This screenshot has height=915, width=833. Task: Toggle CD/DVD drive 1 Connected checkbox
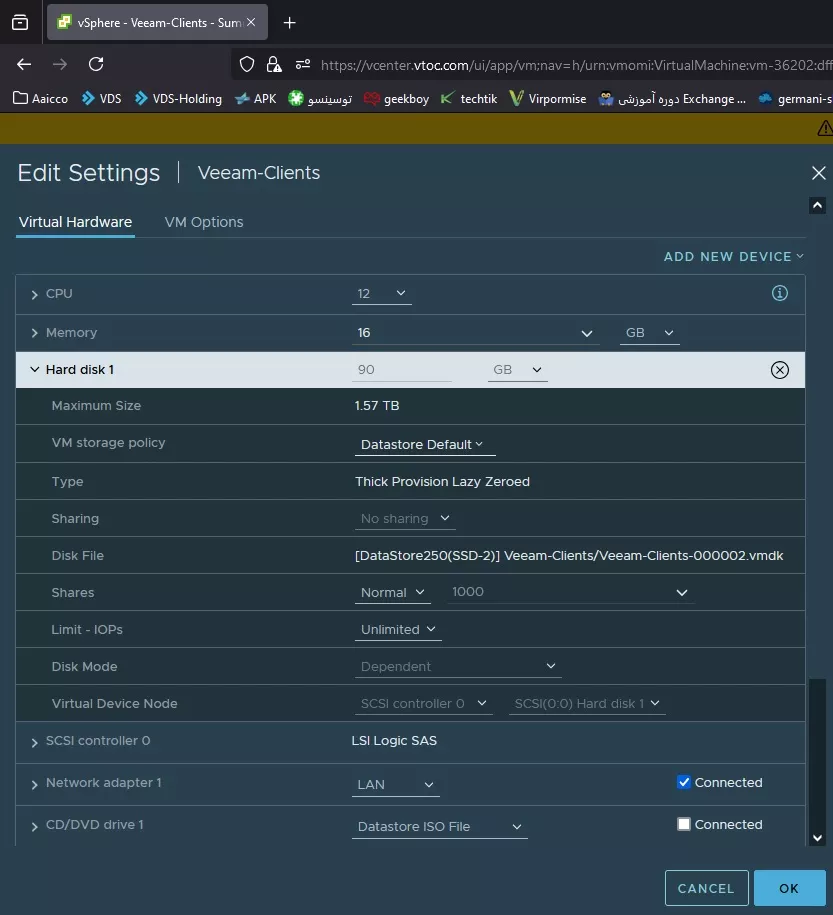coord(684,824)
